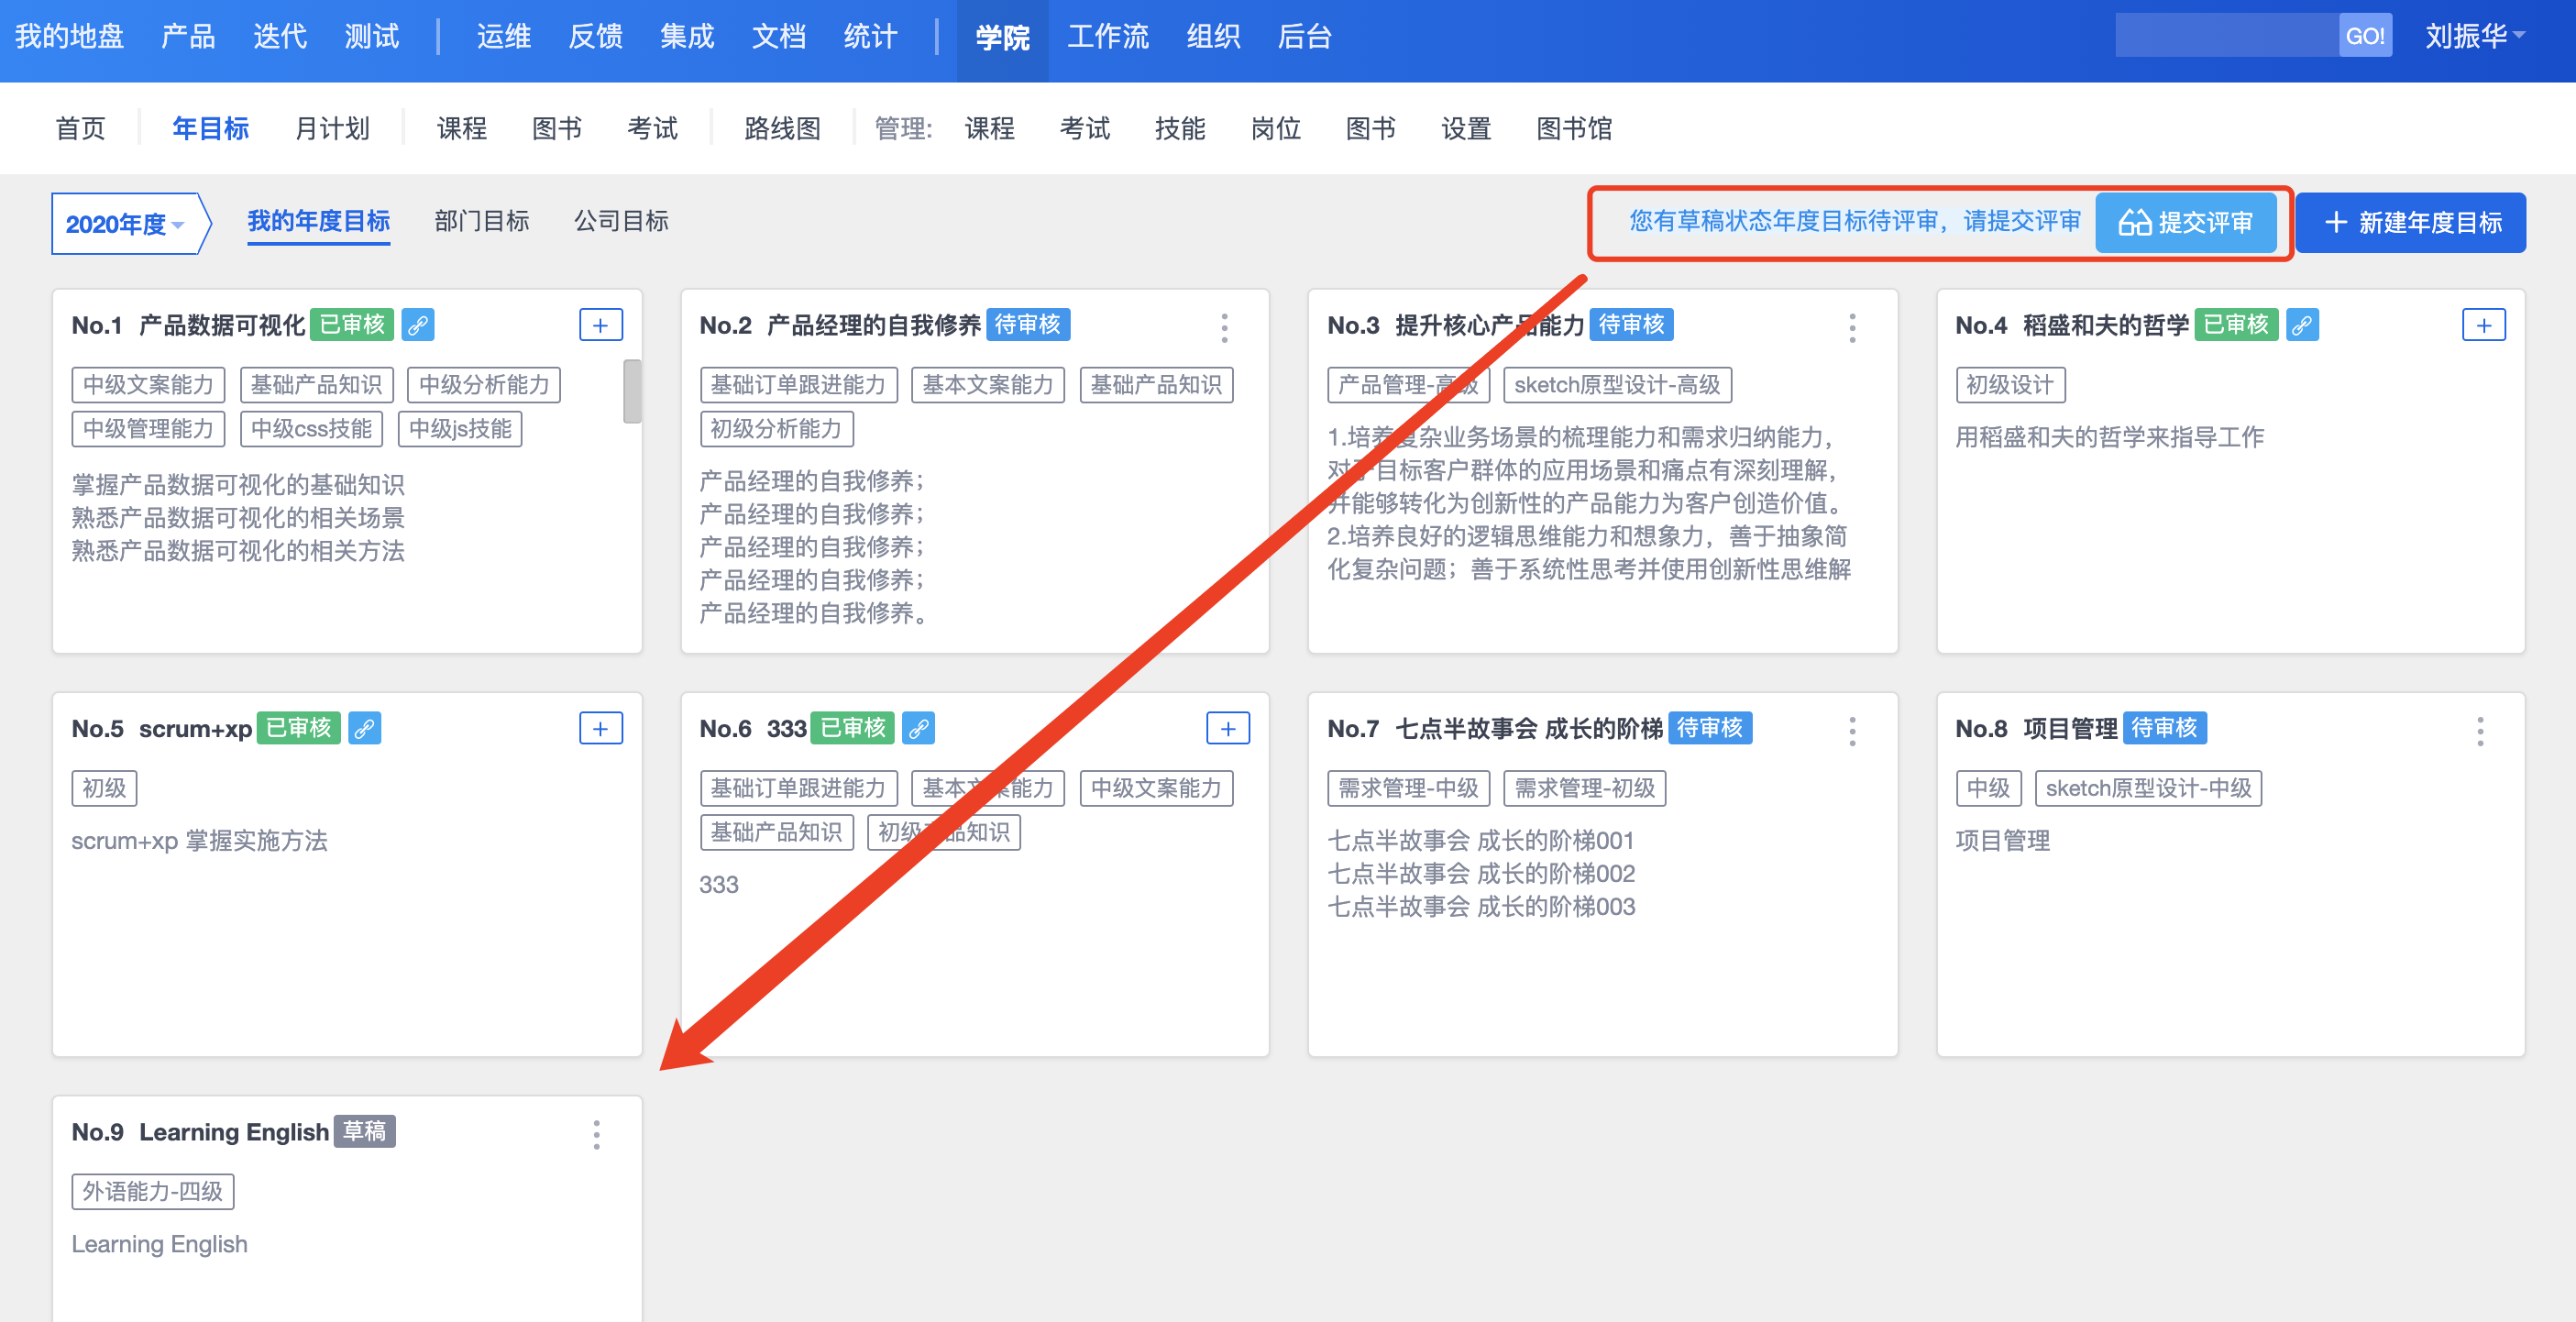Click the 草稿 status badge on No.9
This screenshot has width=2576, height=1322.
click(x=364, y=1131)
